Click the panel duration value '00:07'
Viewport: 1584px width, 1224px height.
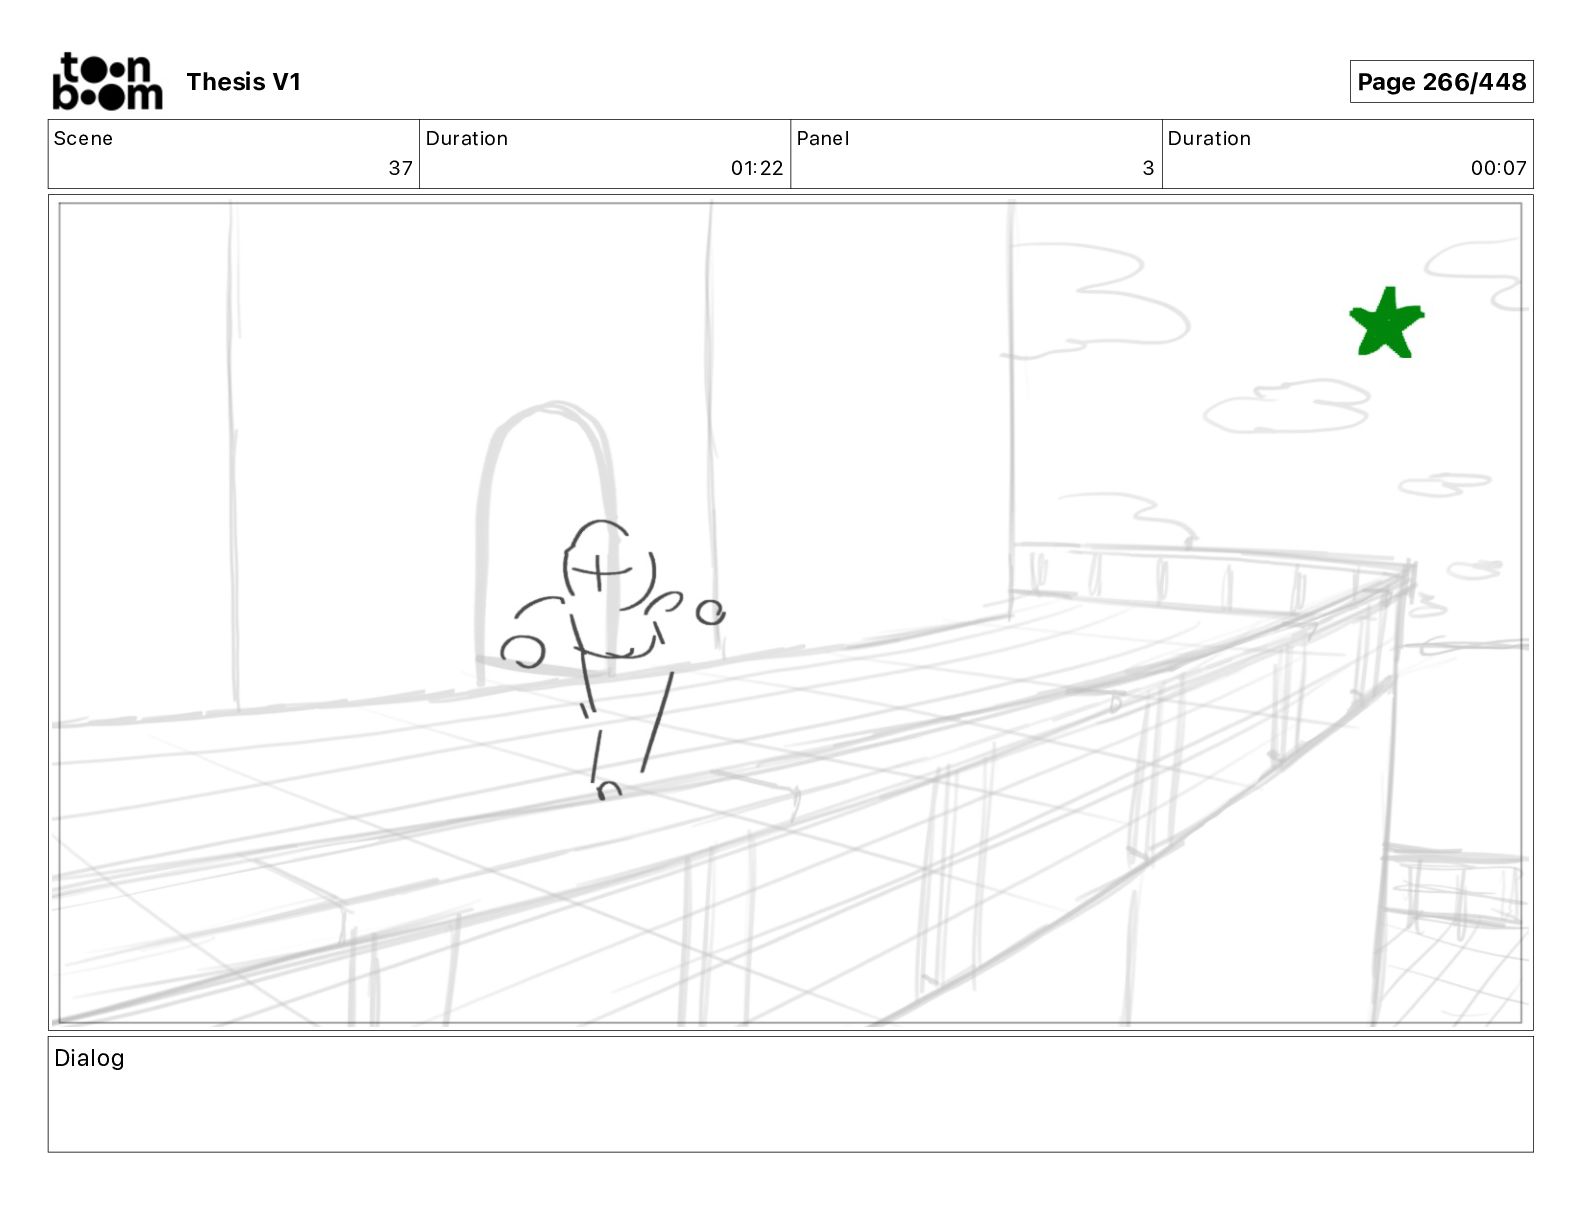click(x=1498, y=168)
